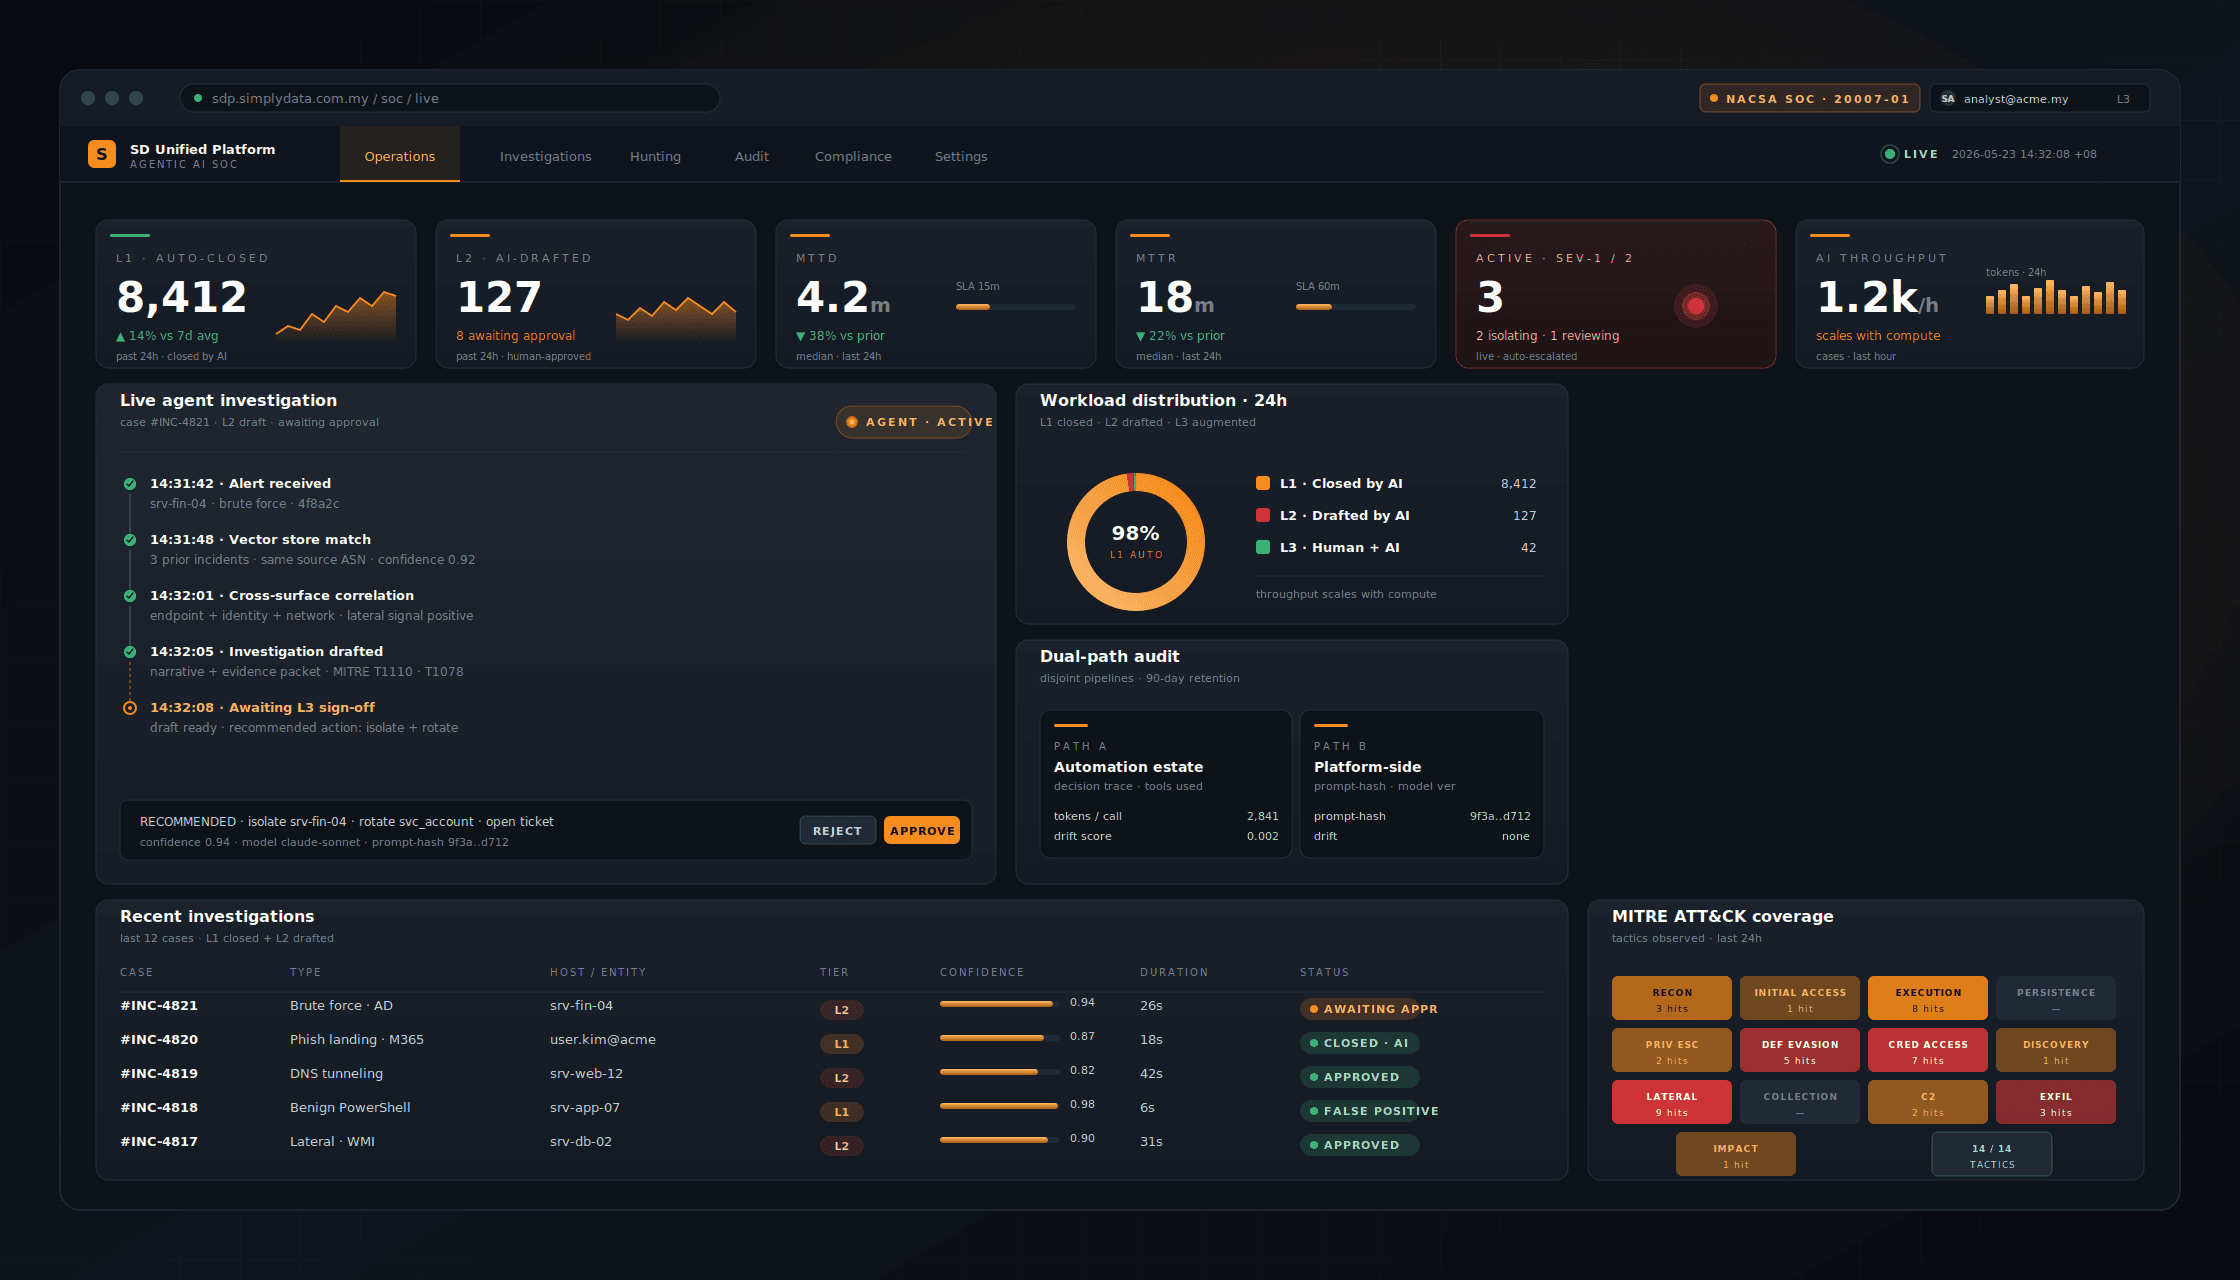Open the Compliance tab
Image resolution: width=2240 pixels, height=1280 pixels.
click(x=853, y=156)
